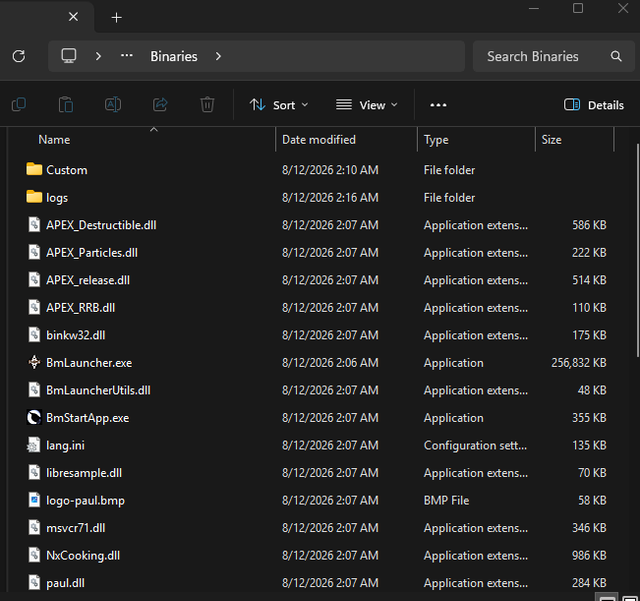640x601 pixels.
Task: Click the Search Binaries field
Action: 553,56
